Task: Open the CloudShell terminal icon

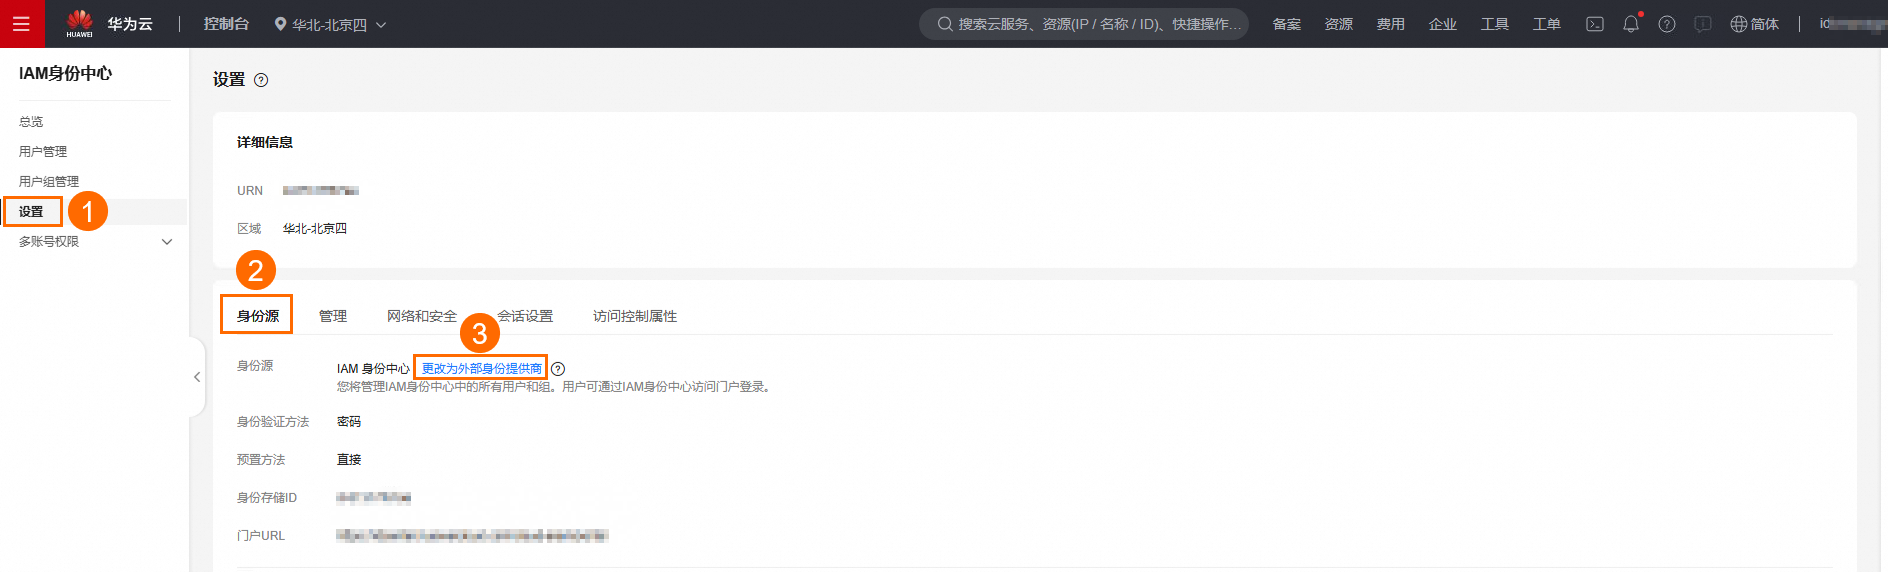Action: [x=1595, y=24]
